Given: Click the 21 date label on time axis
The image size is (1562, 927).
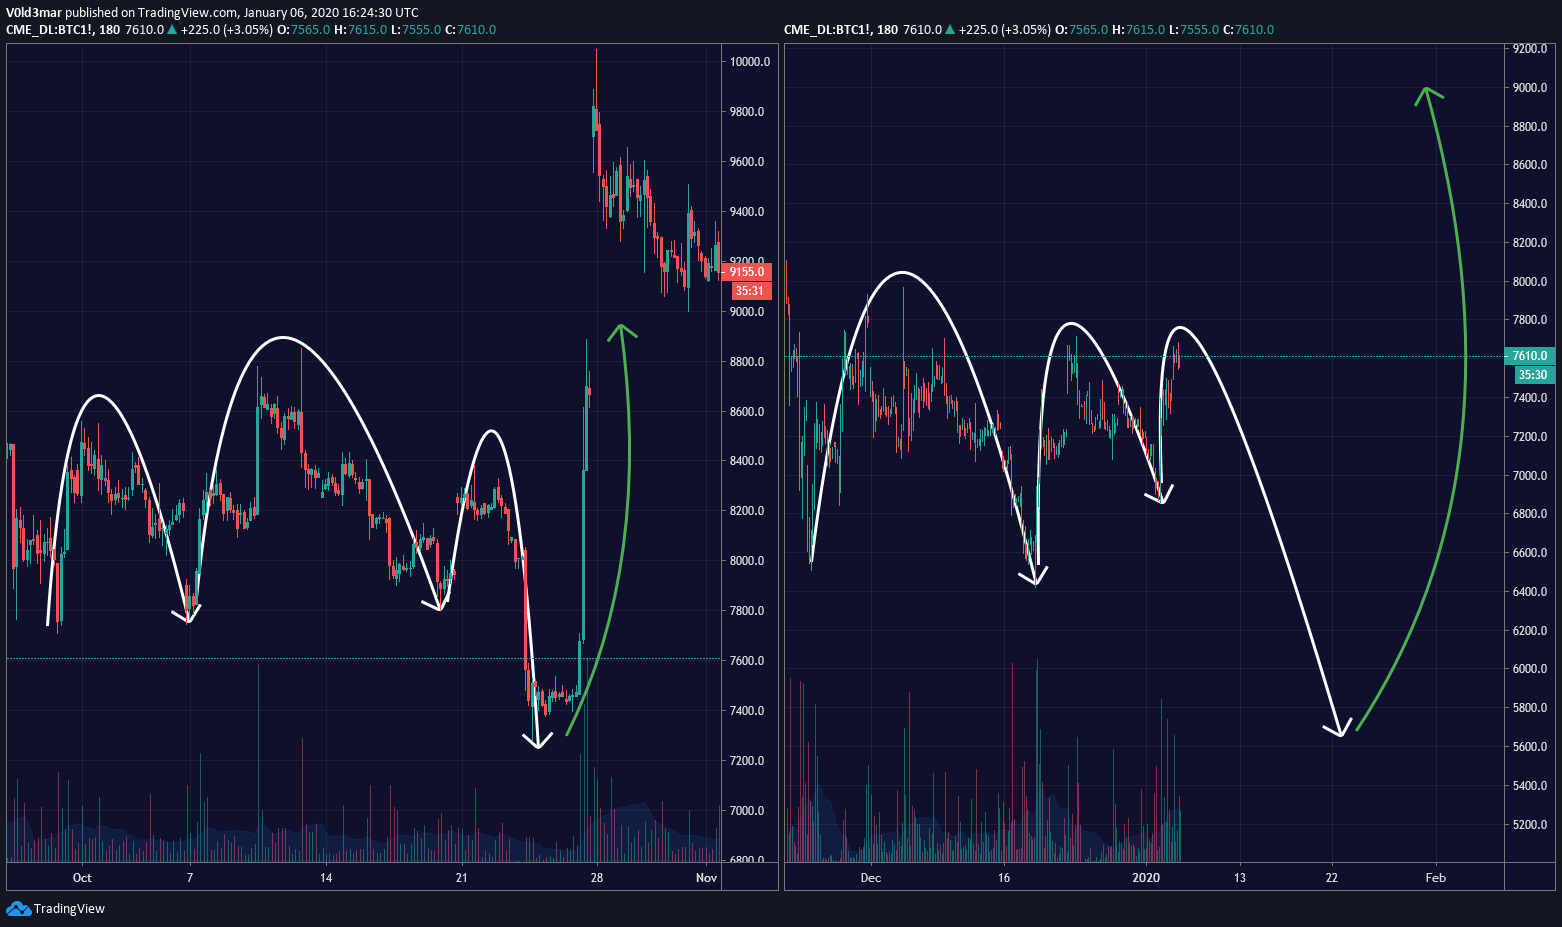Looking at the screenshot, I should [461, 878].
